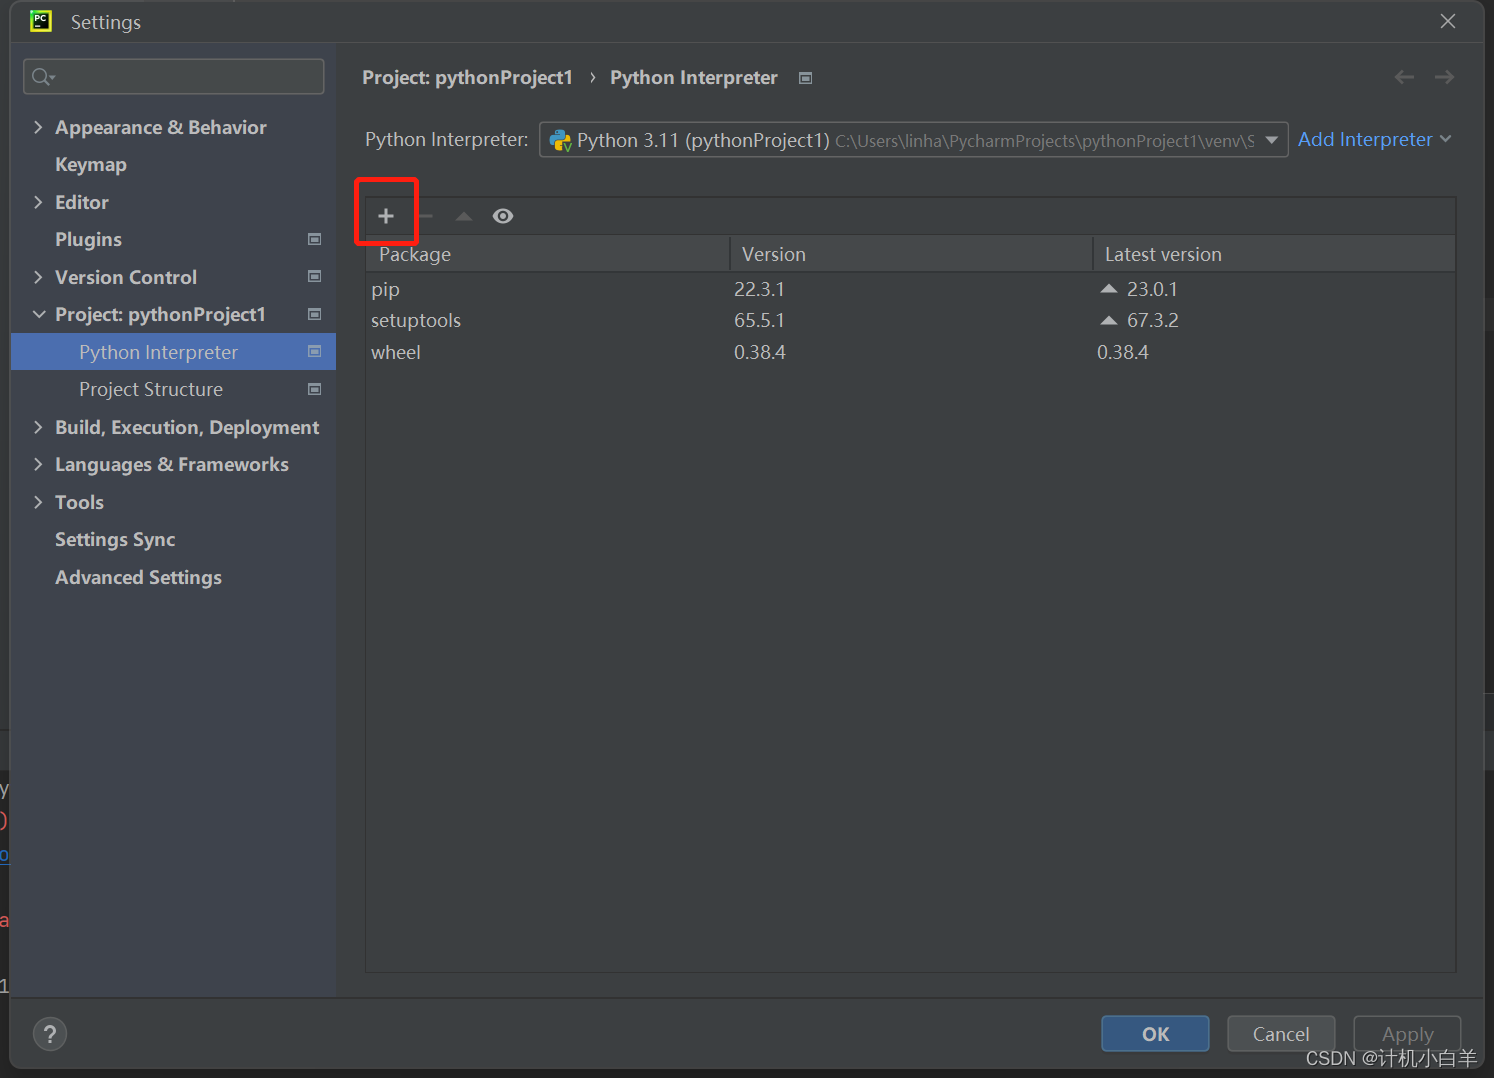Click the project-level icon in breadcrumb header
The height and width of the screenshot is (1078, 1494).
(x=806, y=78)
